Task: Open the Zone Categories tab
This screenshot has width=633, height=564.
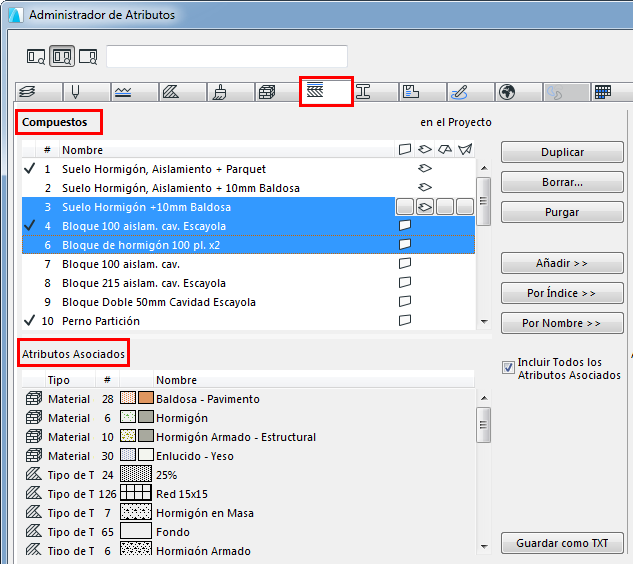Action: (423, 92)
